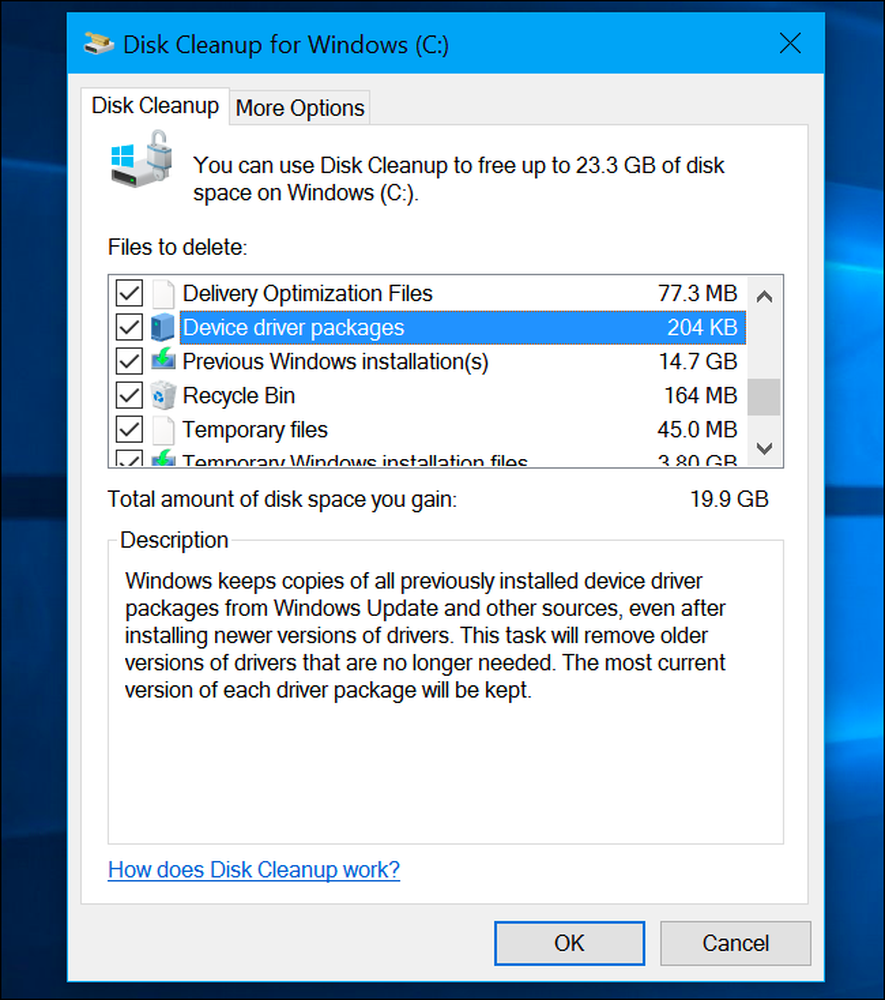Click the file list scrollbar thumb
This screenshot has width=885, height=1000.
(764, 397)
